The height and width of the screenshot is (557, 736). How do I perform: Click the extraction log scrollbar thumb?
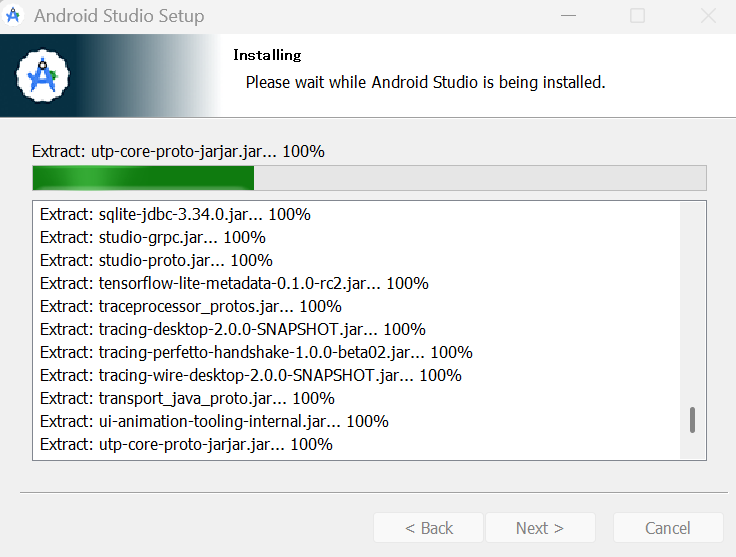[692, 420]
